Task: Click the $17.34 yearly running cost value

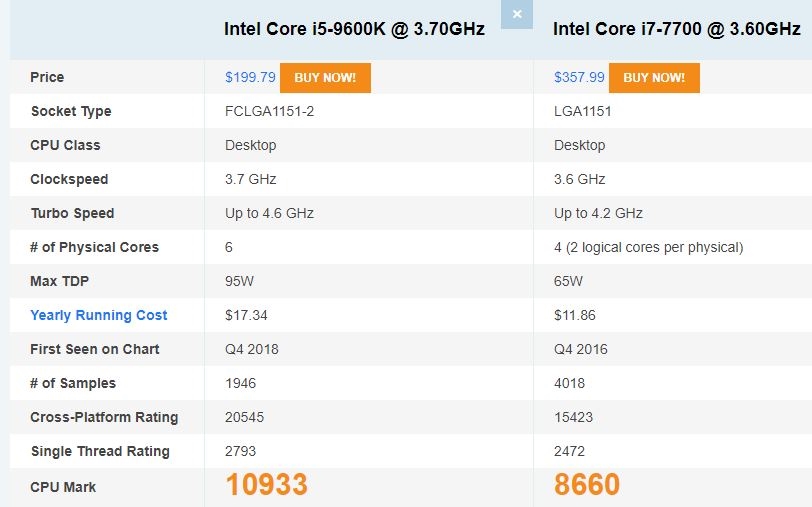Action: (x=246, y=315)
